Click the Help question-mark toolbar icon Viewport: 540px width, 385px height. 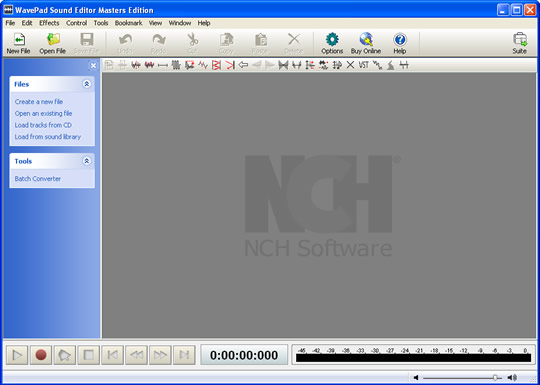tap(399, 39)
